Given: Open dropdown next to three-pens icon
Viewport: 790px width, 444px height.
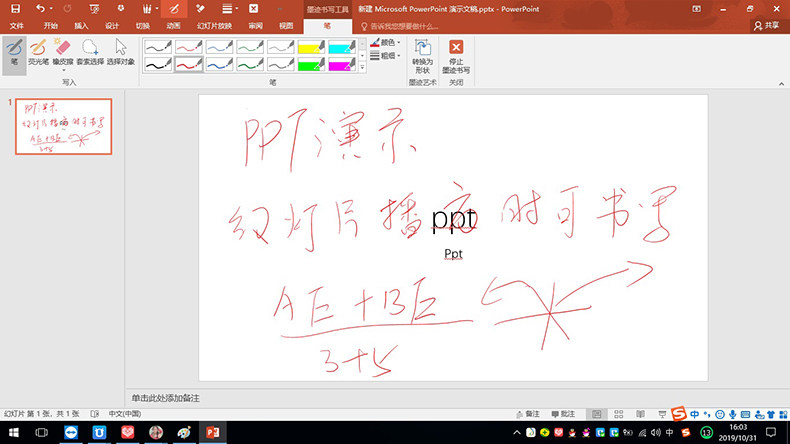Looking at the screenshot, I should coord(157,9).
